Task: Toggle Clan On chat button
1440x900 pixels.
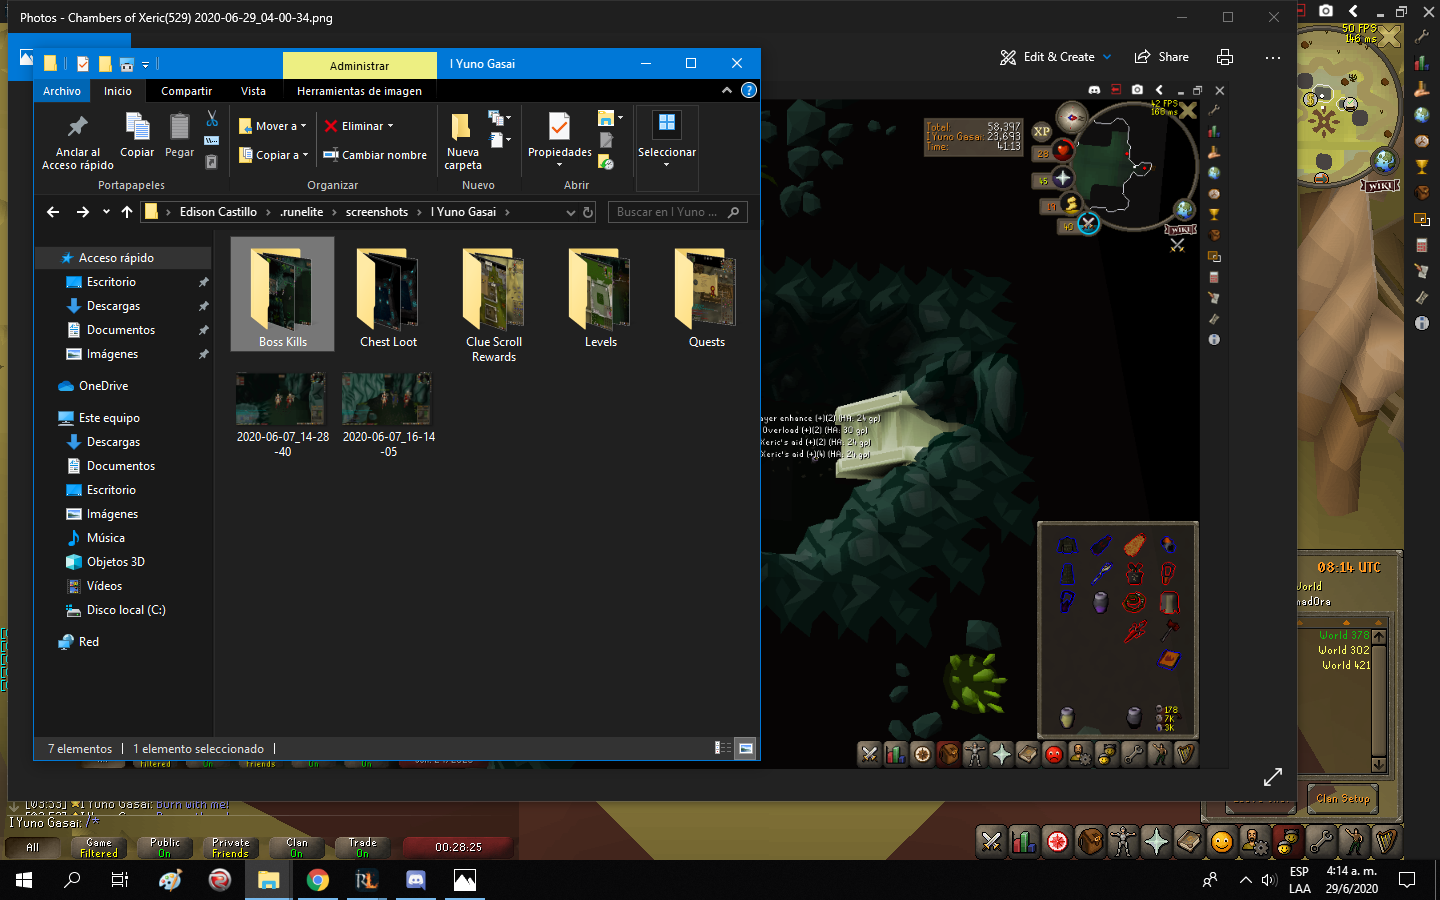Action: 297,848
